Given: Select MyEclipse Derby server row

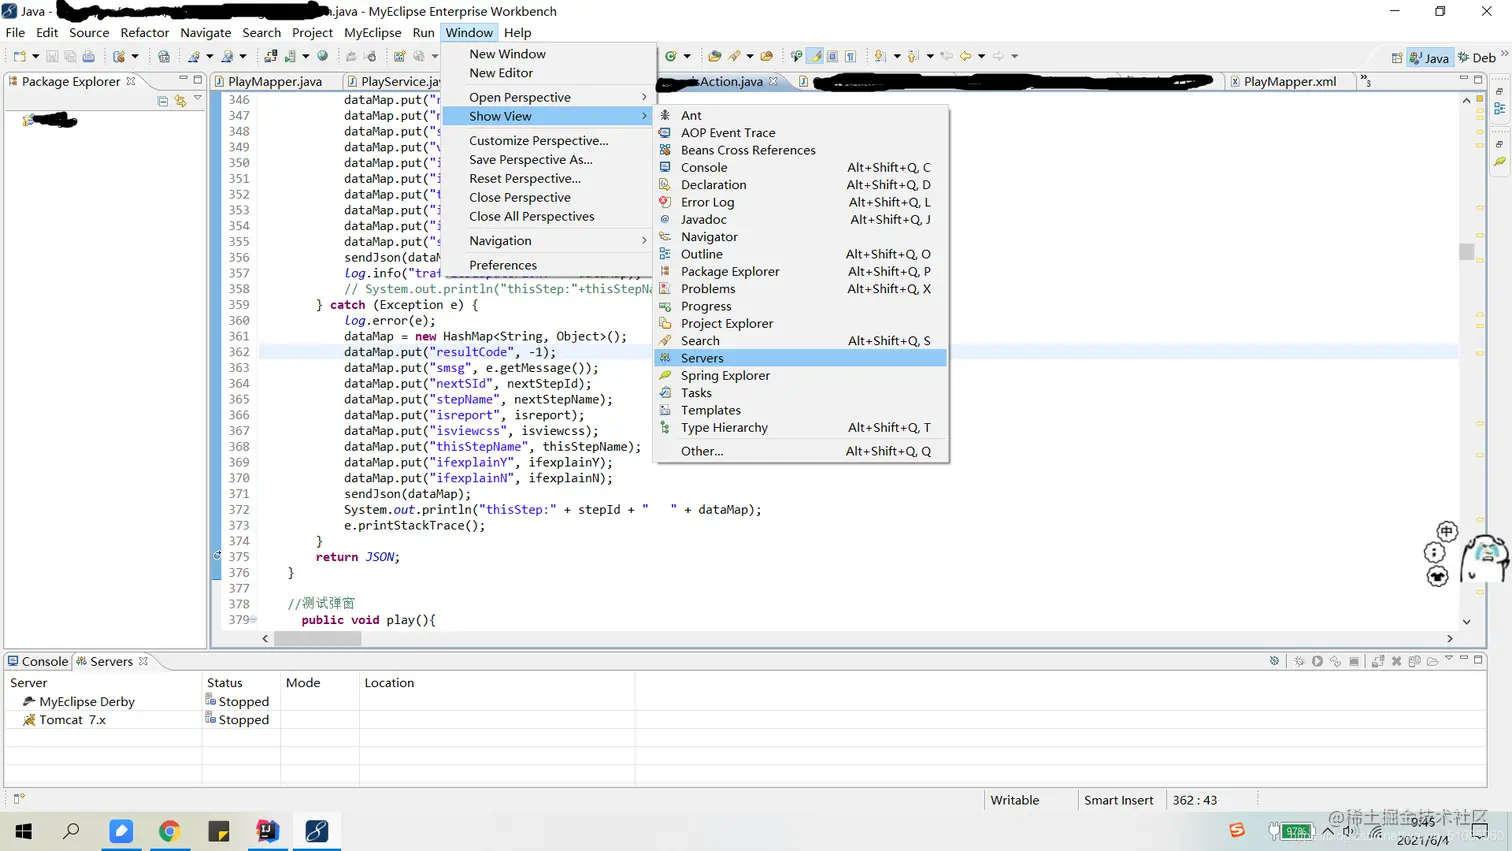Looking at the screenshot, I should pos(319,701).
